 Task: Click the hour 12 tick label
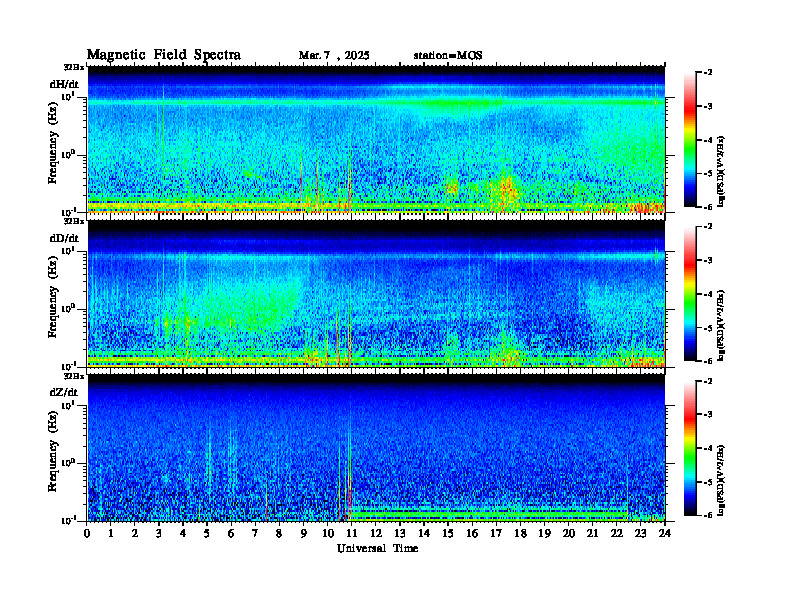click(375, 533)
